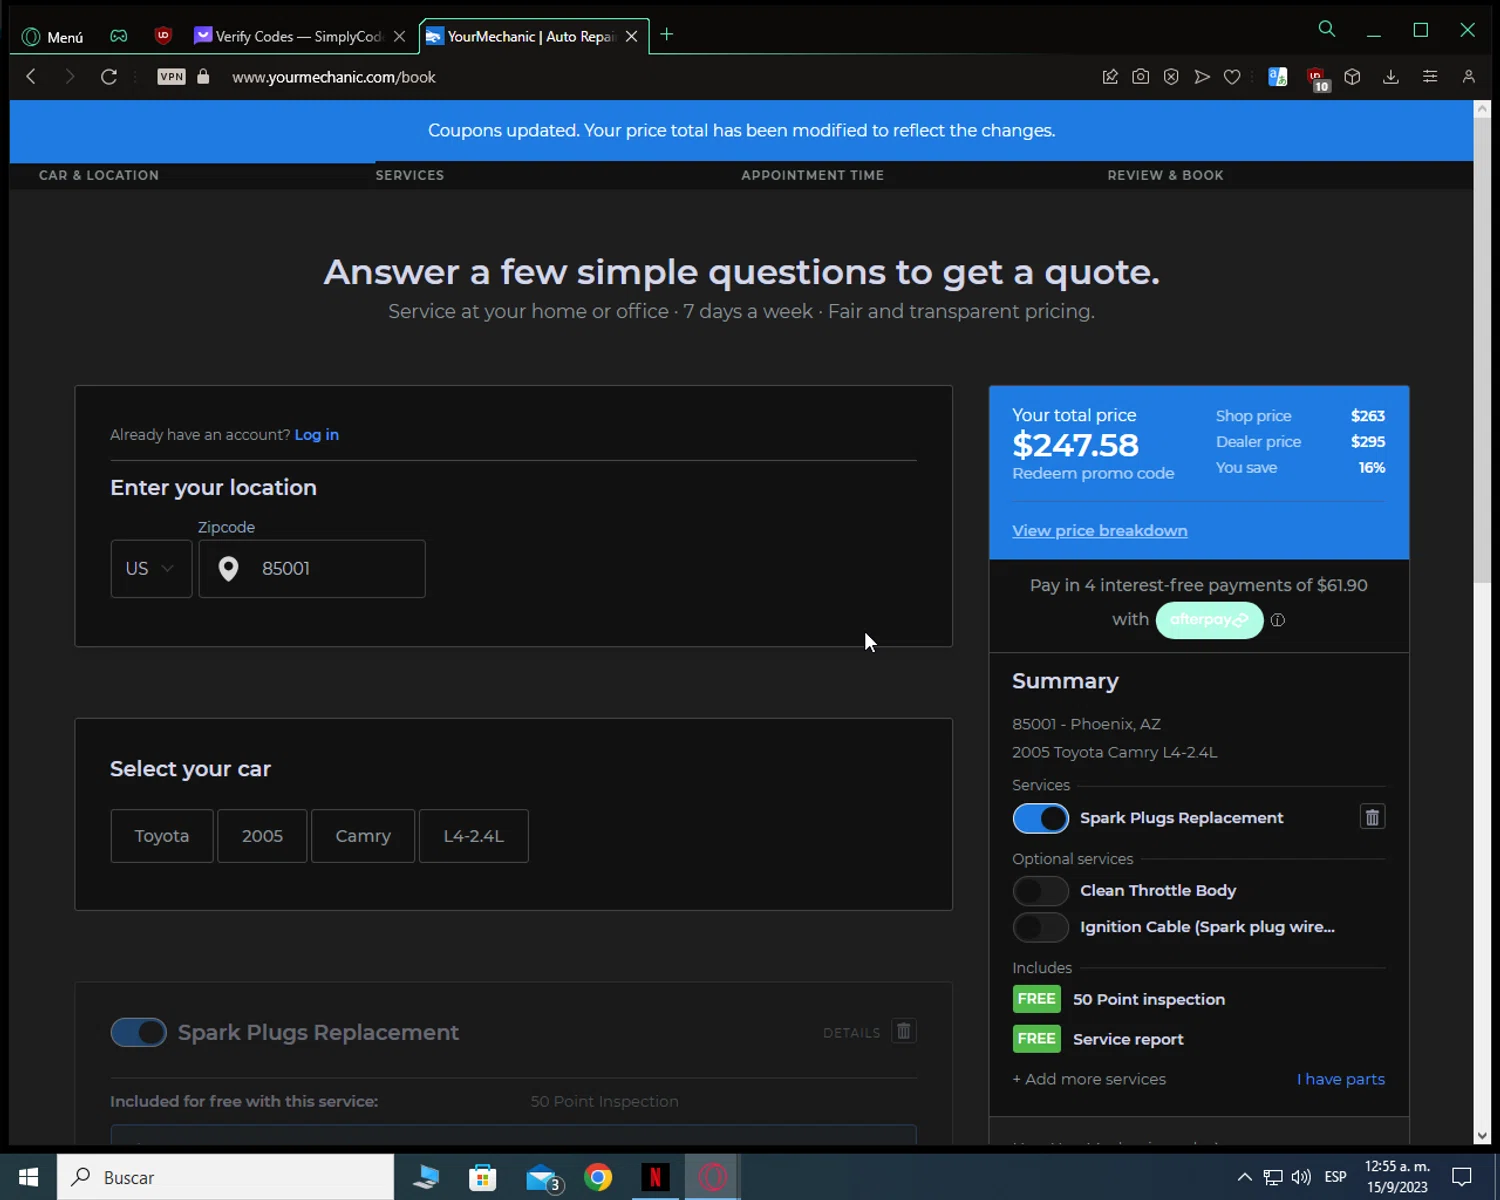Click the share page icon in toolbar
This screenshot has height=1200, width=1500.
pos(1110,76)
